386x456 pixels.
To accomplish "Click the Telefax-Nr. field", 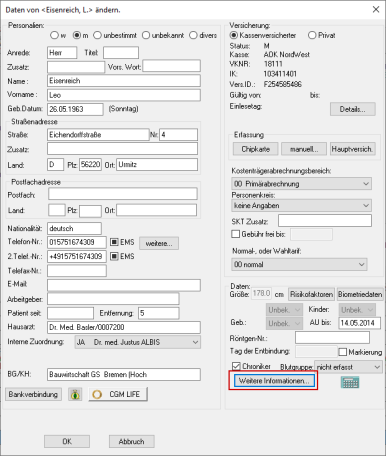I will (77, 271).
